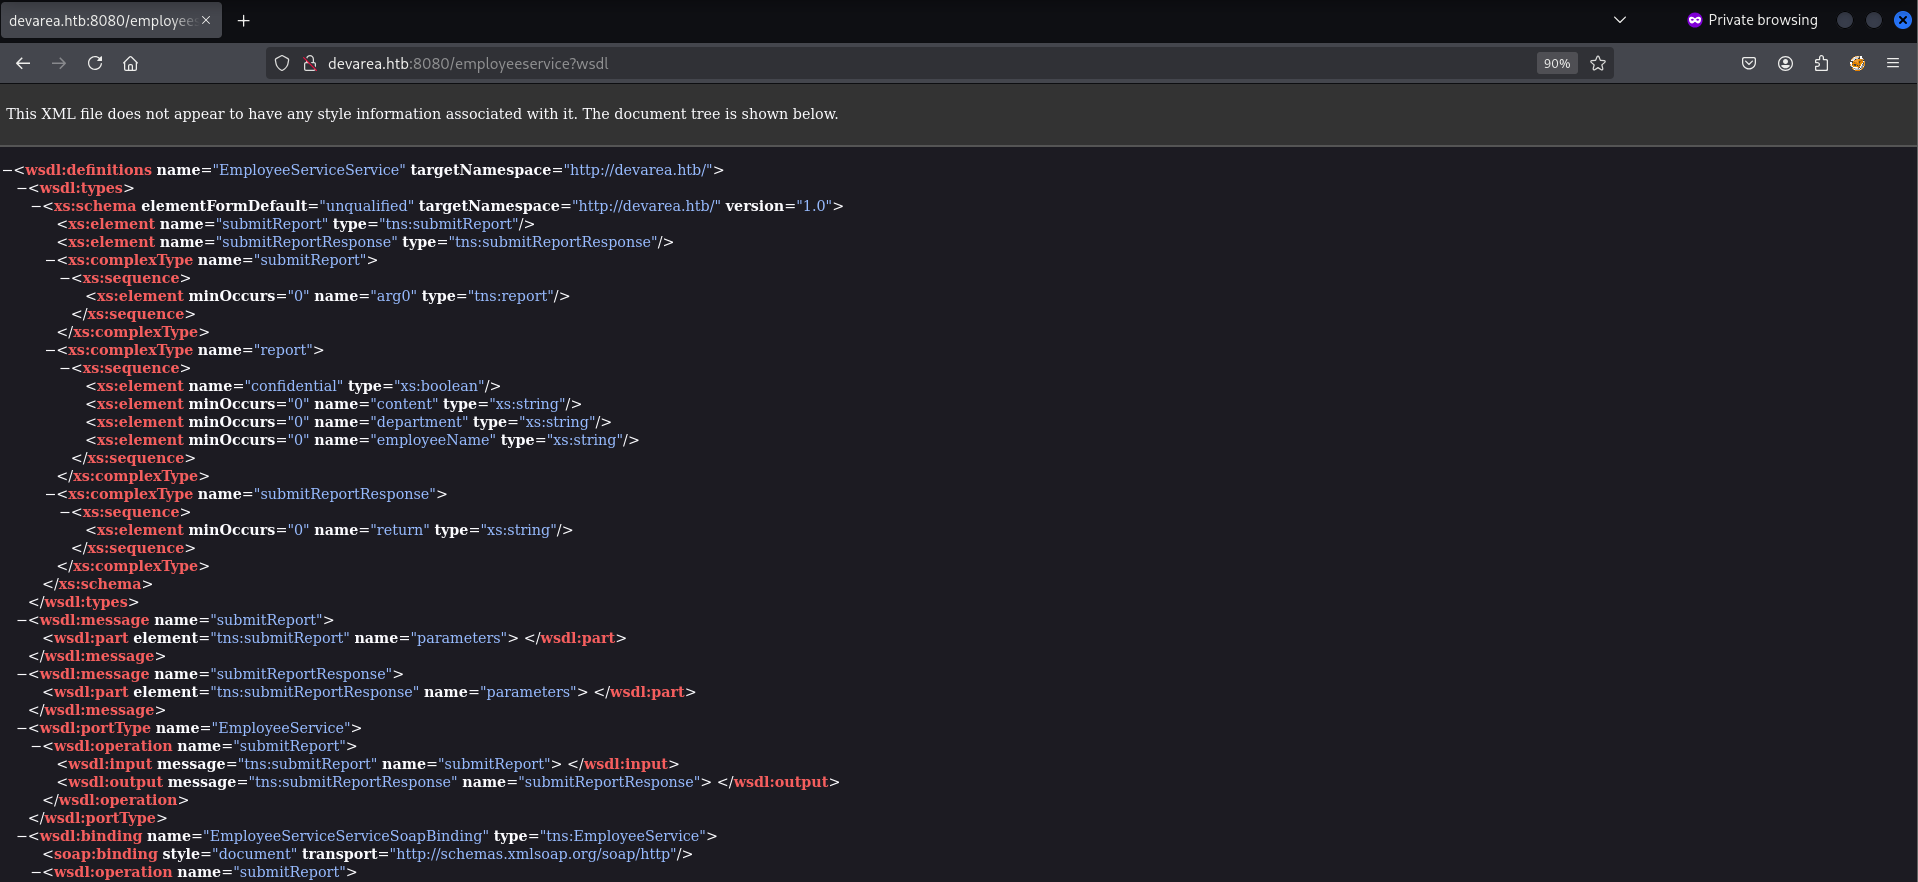Click the wsdl:part tns:submitReport line

point(334,638)
